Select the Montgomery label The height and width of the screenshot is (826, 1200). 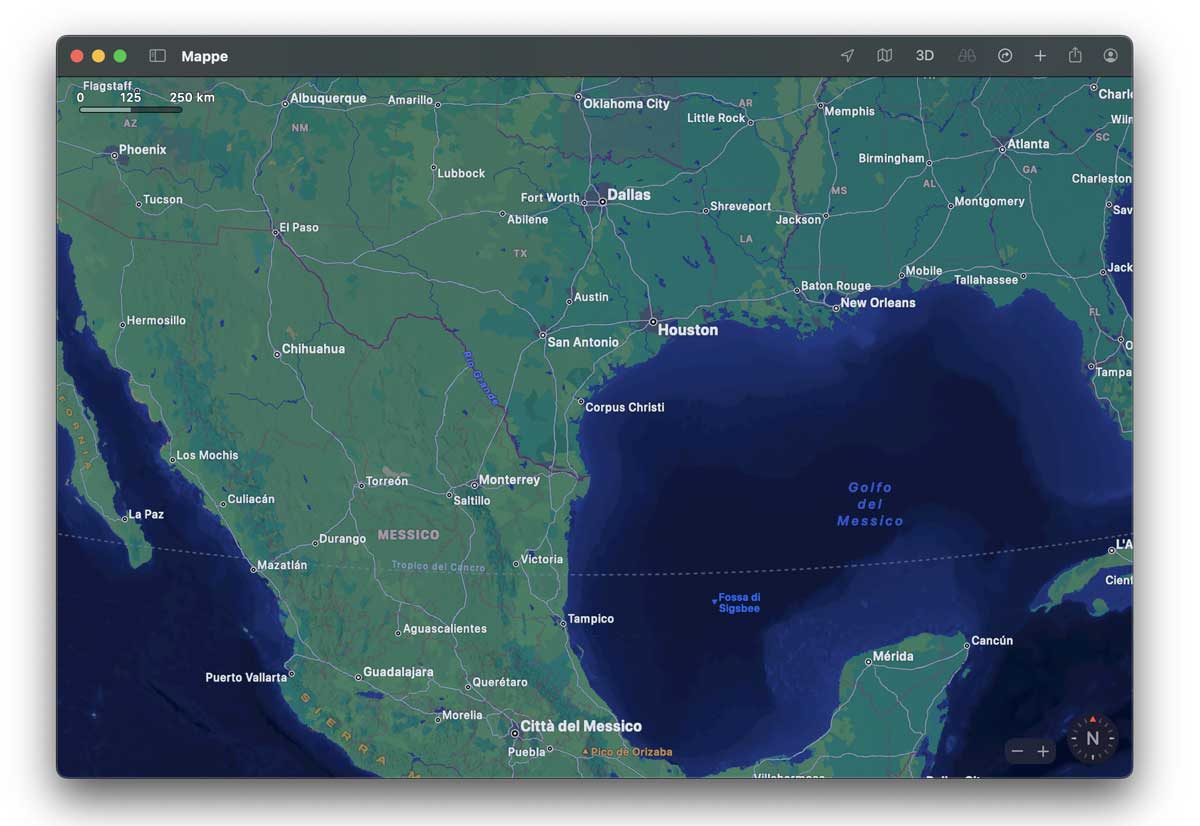(989, 202)
